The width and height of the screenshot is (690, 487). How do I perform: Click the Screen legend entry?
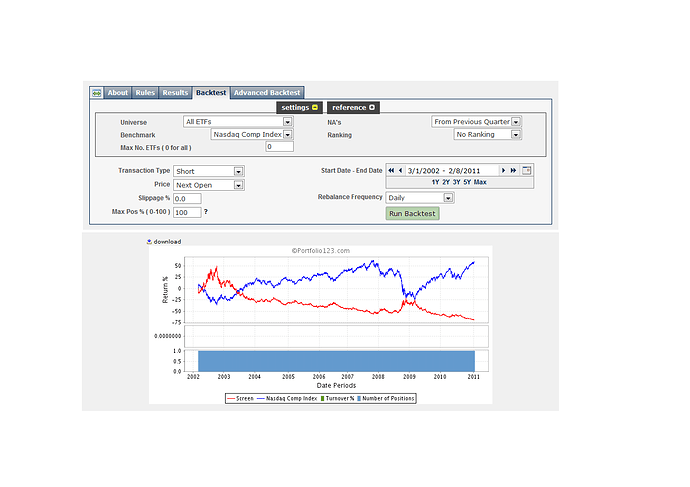241,399
